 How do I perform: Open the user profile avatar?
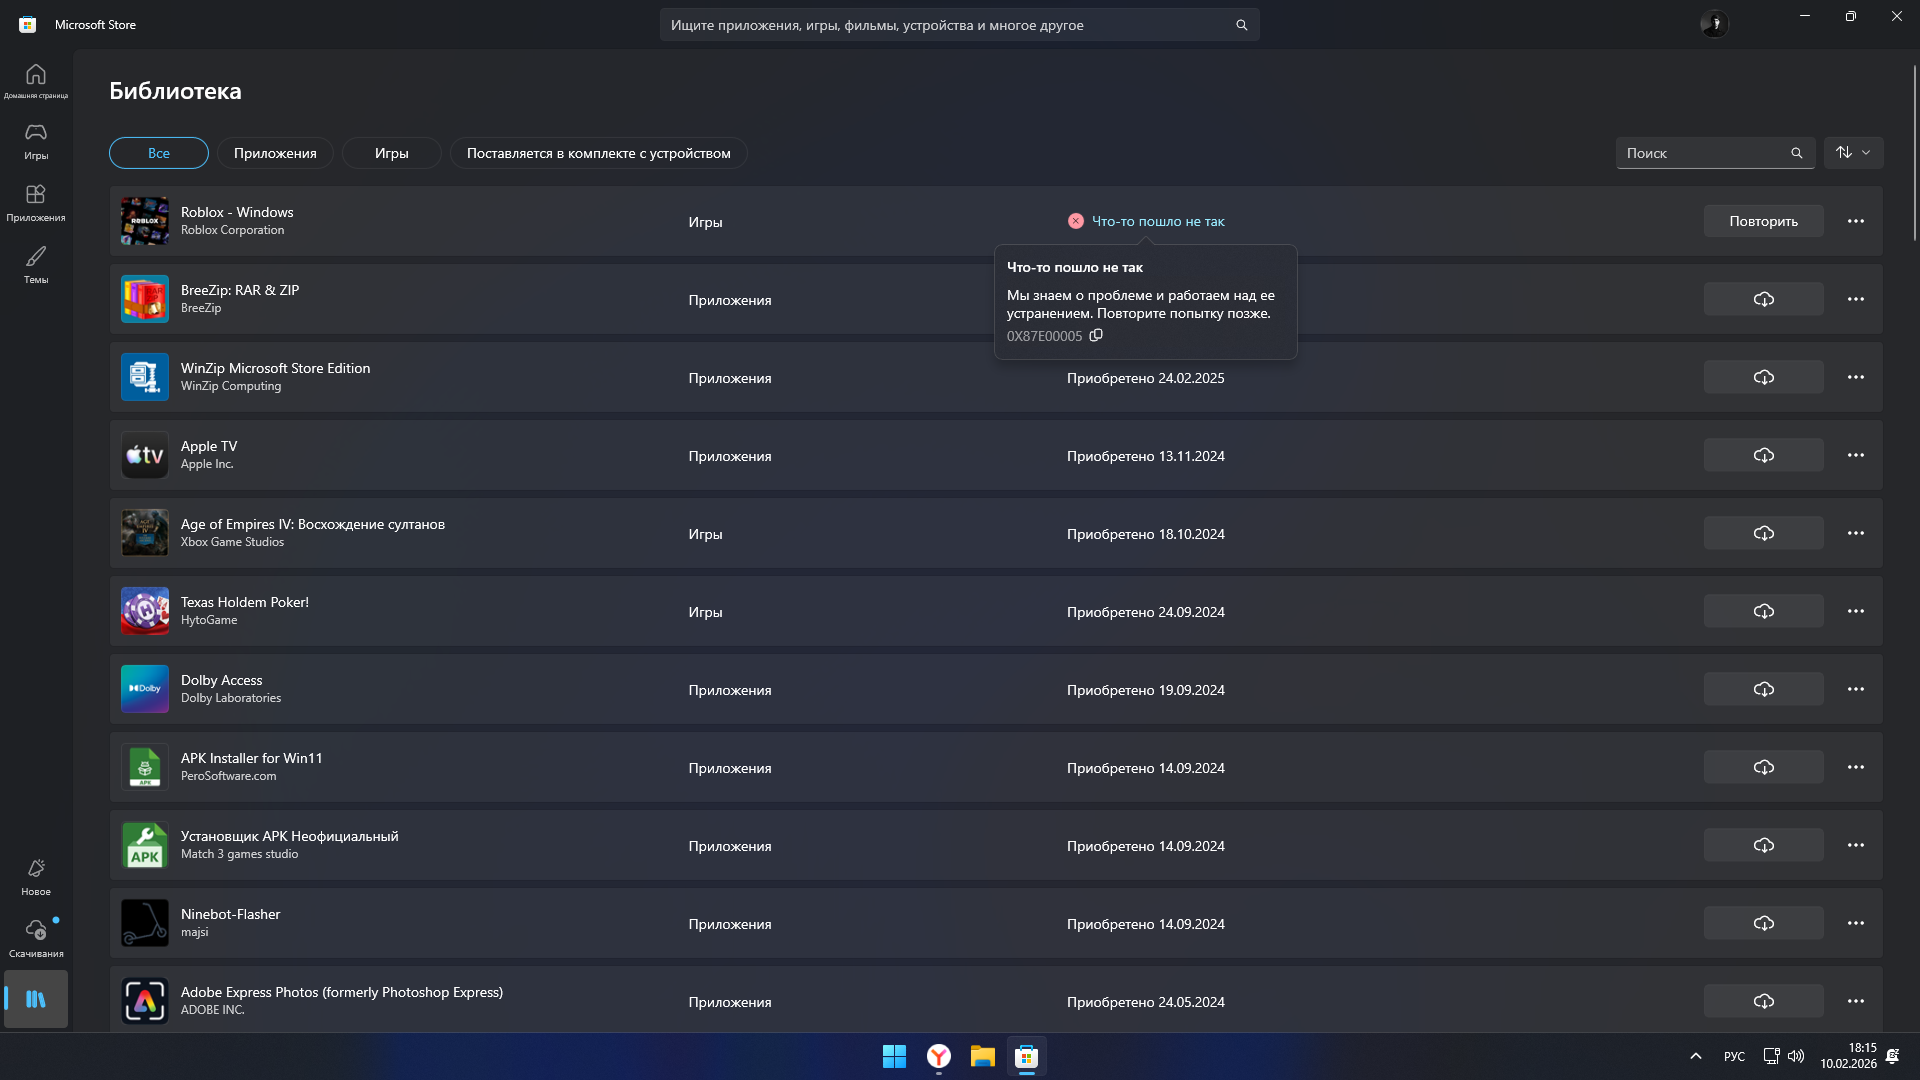click(x=1714, y=24)
